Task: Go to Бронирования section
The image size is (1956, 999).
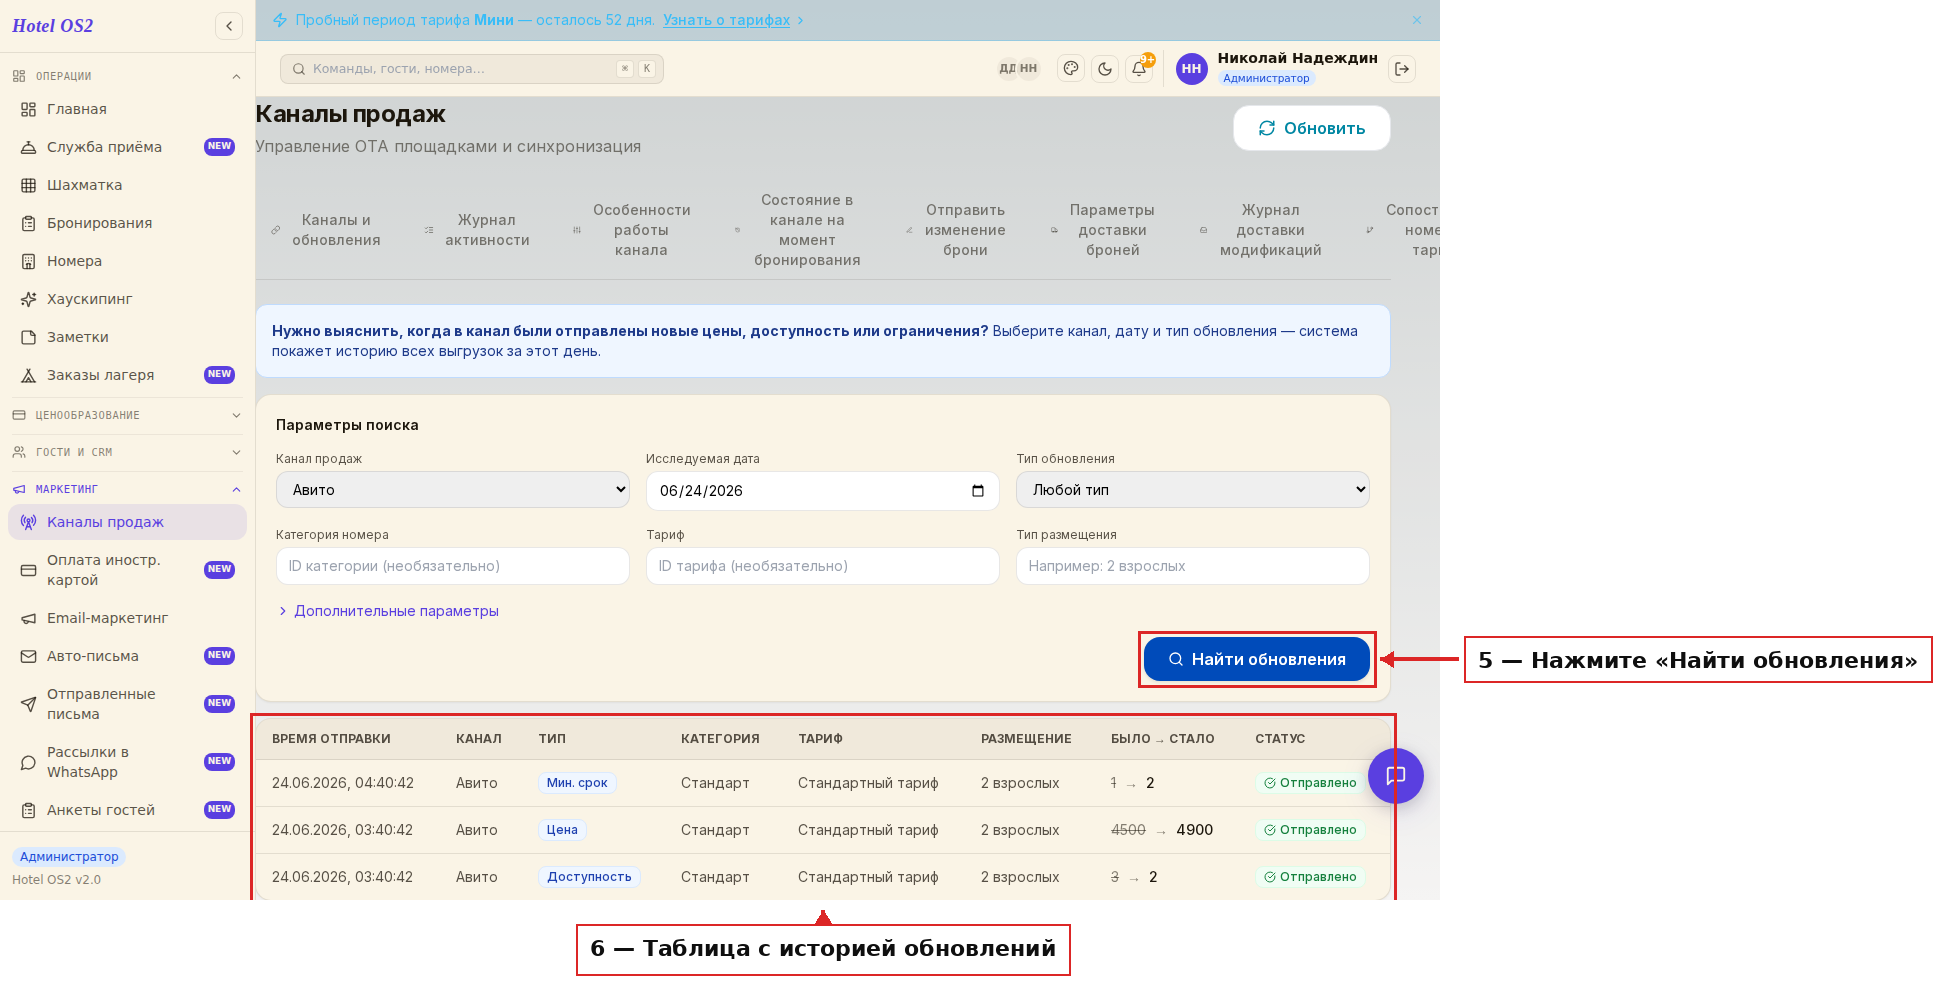Action: [127, 223]
